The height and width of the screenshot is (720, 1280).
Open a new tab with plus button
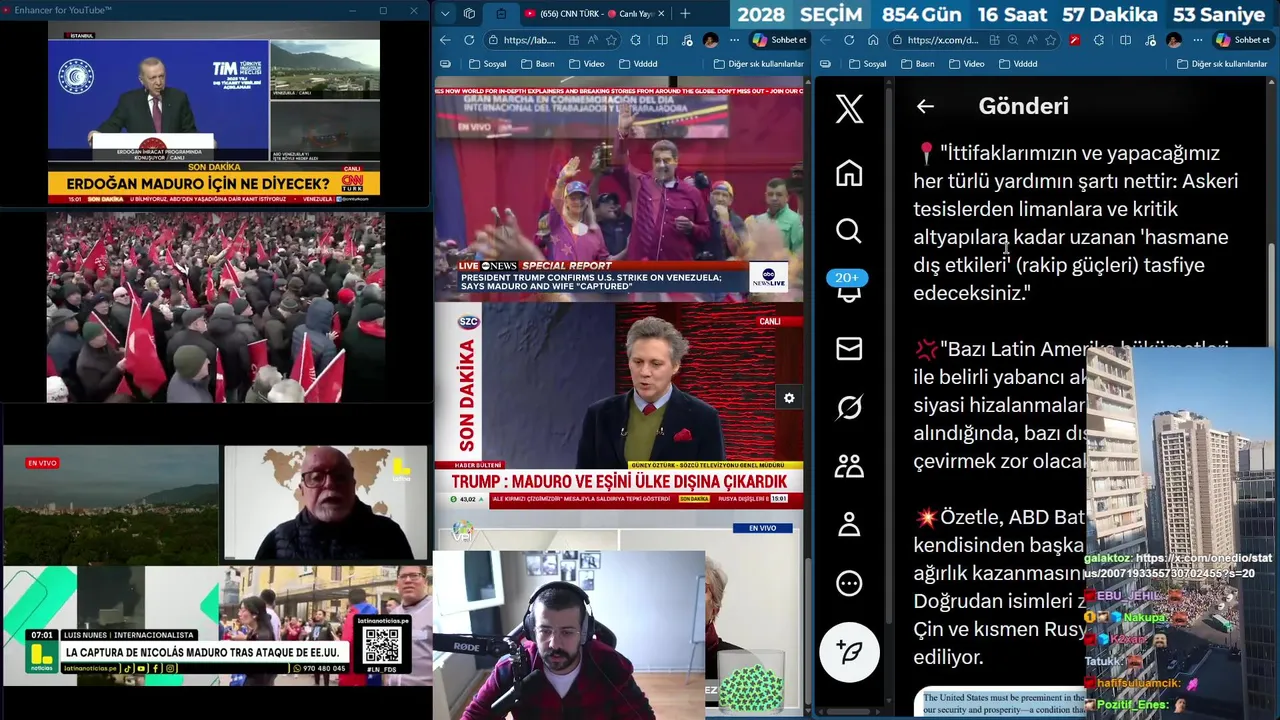coord(685,14)
